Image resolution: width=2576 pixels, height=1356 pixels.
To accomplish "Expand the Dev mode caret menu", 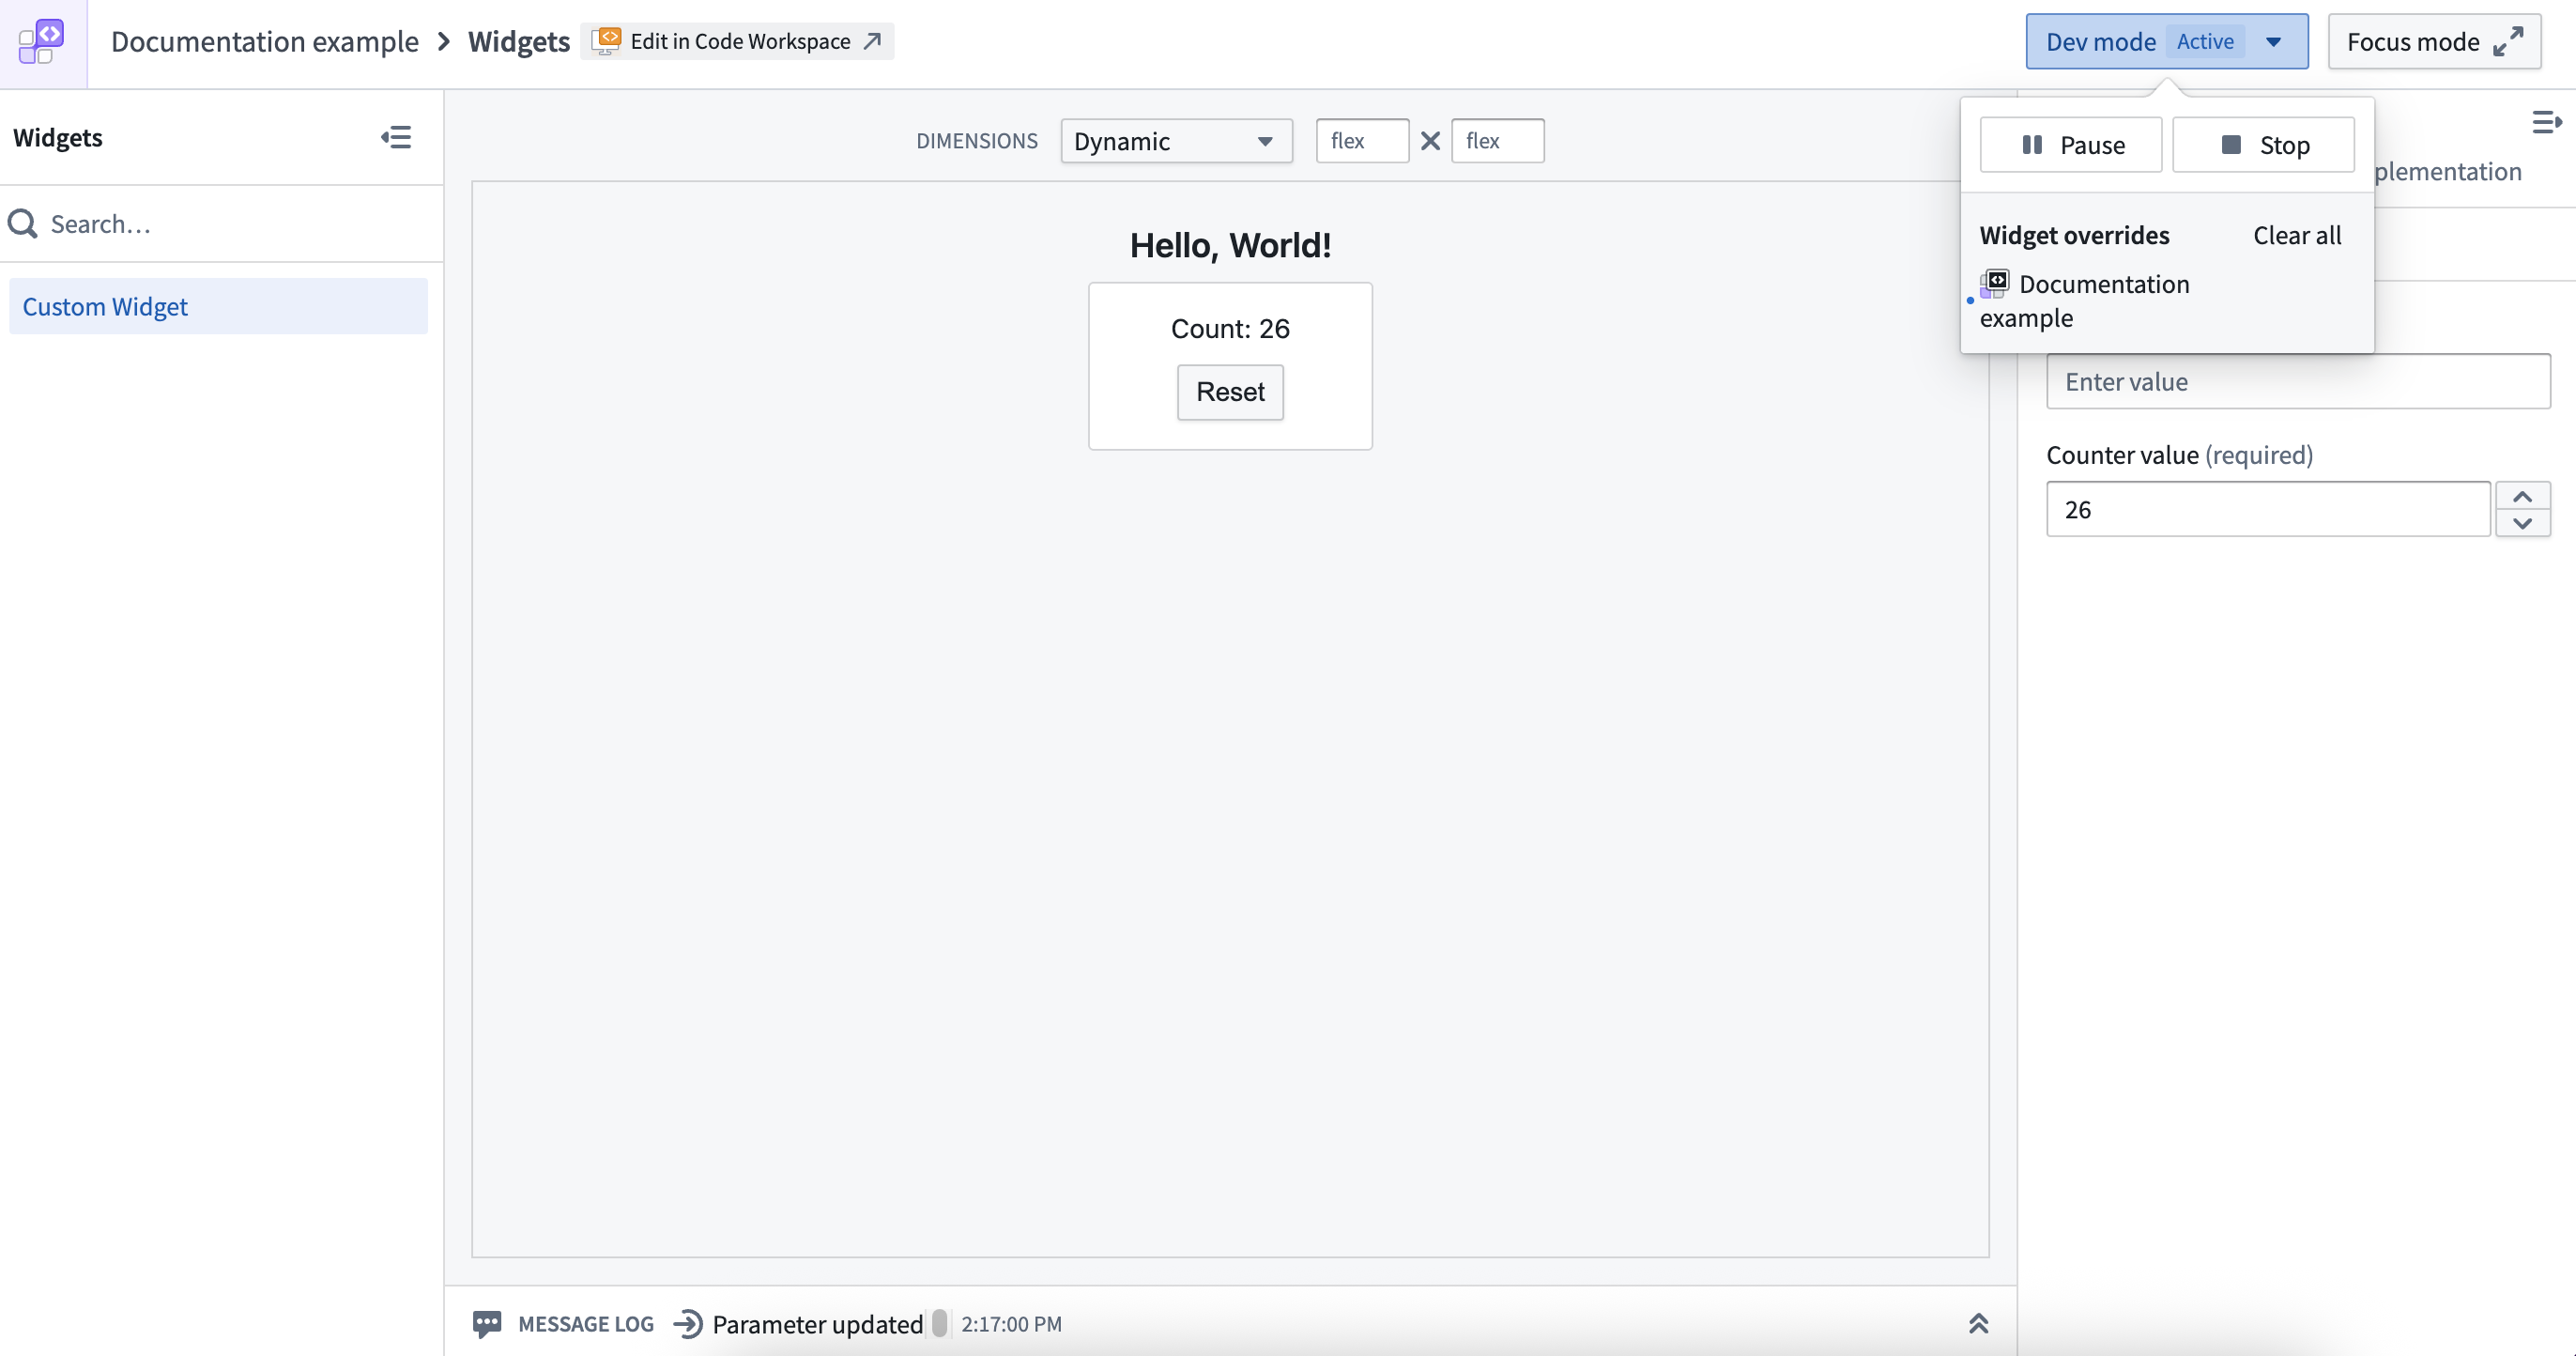I will [2275, 41].
